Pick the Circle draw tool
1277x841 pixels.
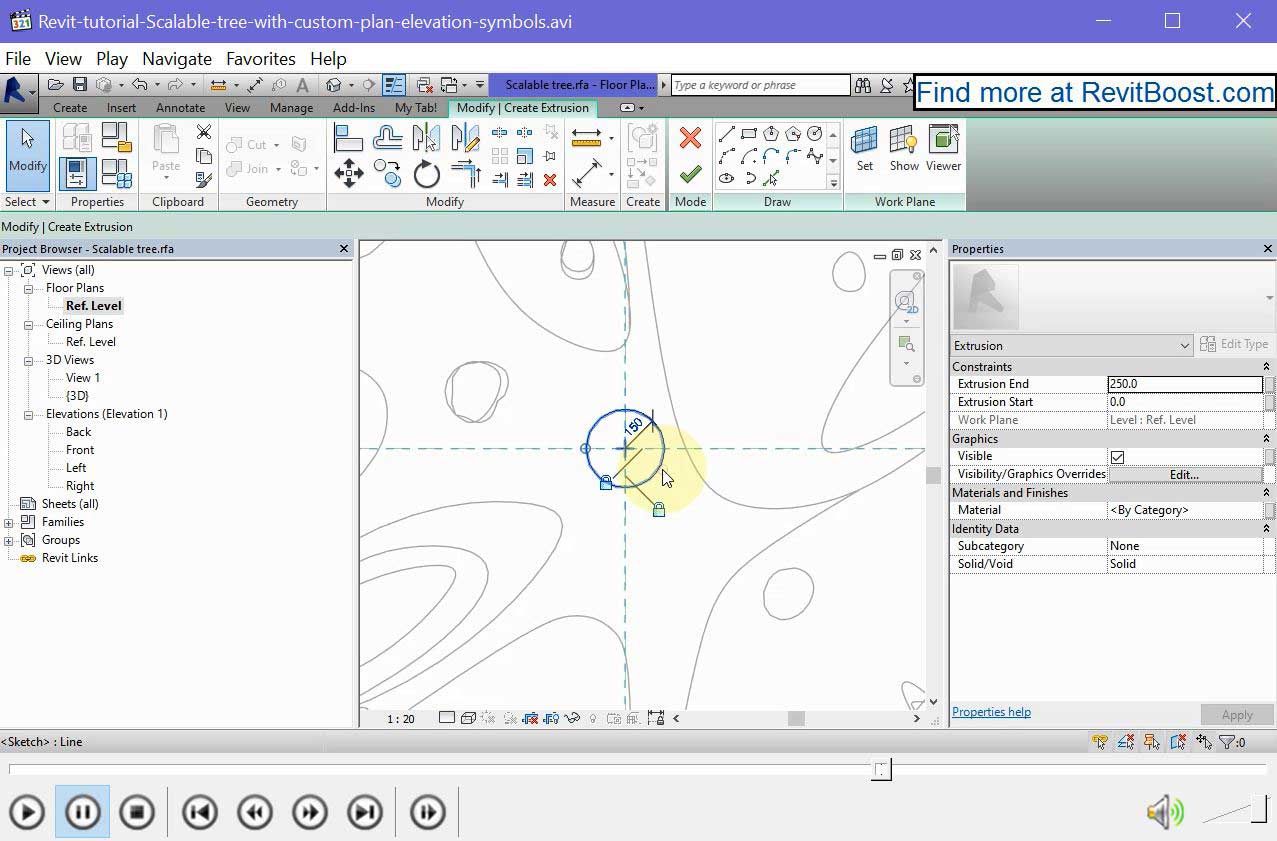click(x=815, y=133)
